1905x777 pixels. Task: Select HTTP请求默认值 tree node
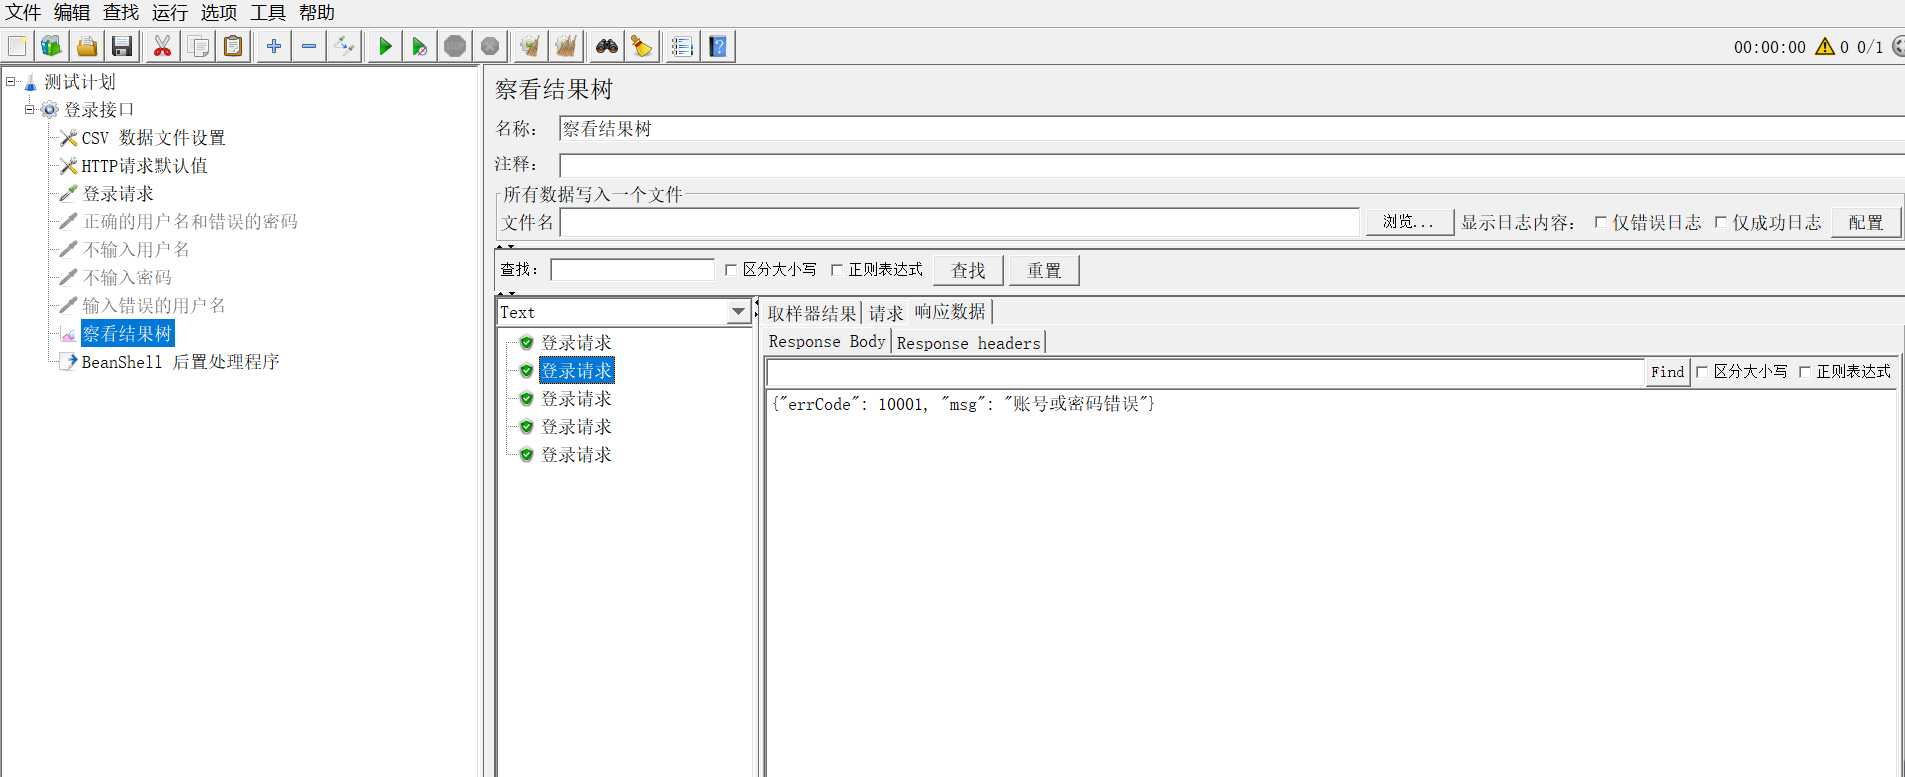[x=144, y=166]
